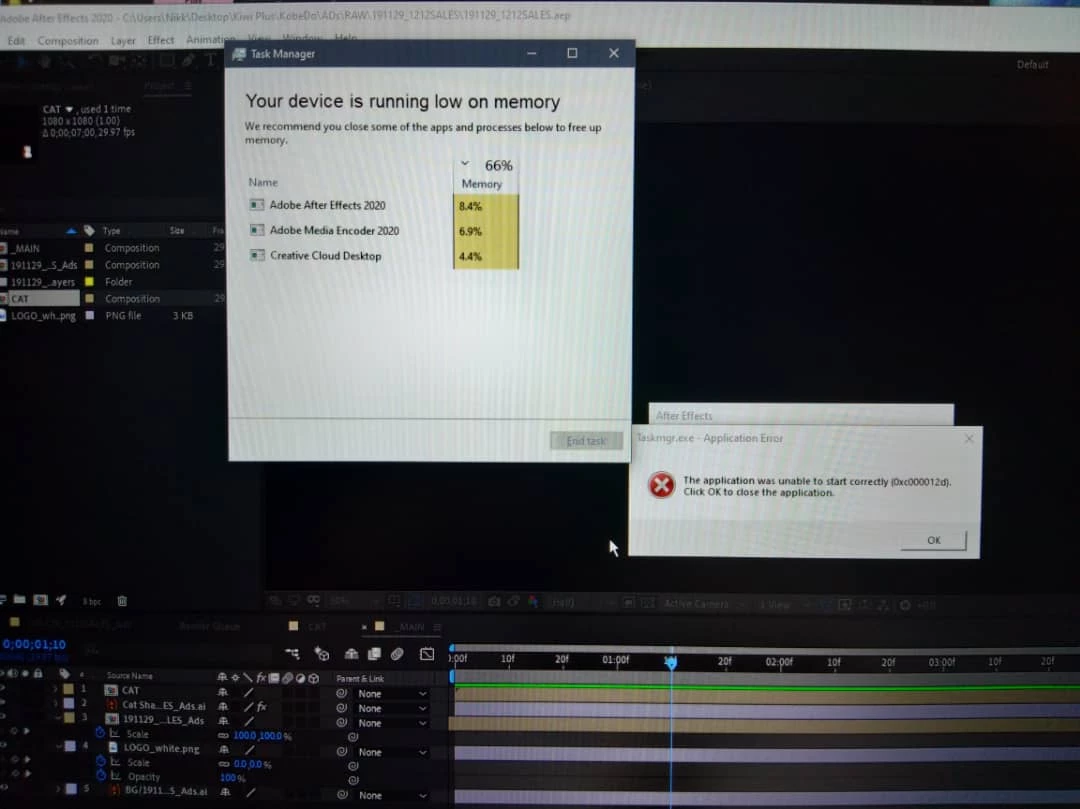Toggle Scale stopwatch under 191129 layer
1080x809 pixels.
[x=100, y=733]
